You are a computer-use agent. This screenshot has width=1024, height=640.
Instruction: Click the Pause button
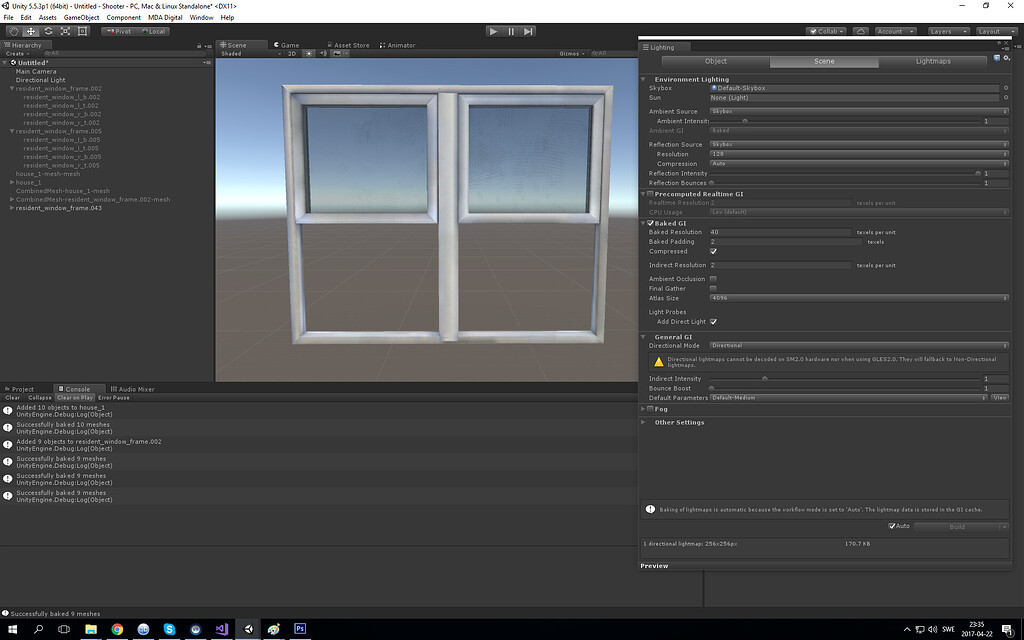point(511,31)
